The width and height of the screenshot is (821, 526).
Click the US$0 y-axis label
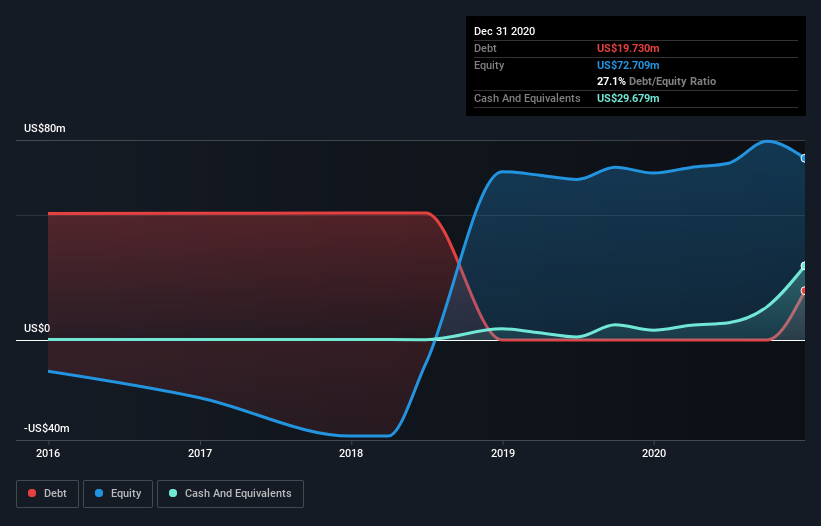[x=37, y=328]
